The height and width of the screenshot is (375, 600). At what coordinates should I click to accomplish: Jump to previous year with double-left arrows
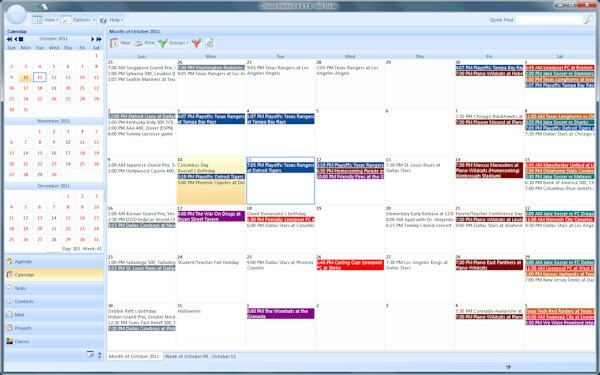(x=9, y=39)
